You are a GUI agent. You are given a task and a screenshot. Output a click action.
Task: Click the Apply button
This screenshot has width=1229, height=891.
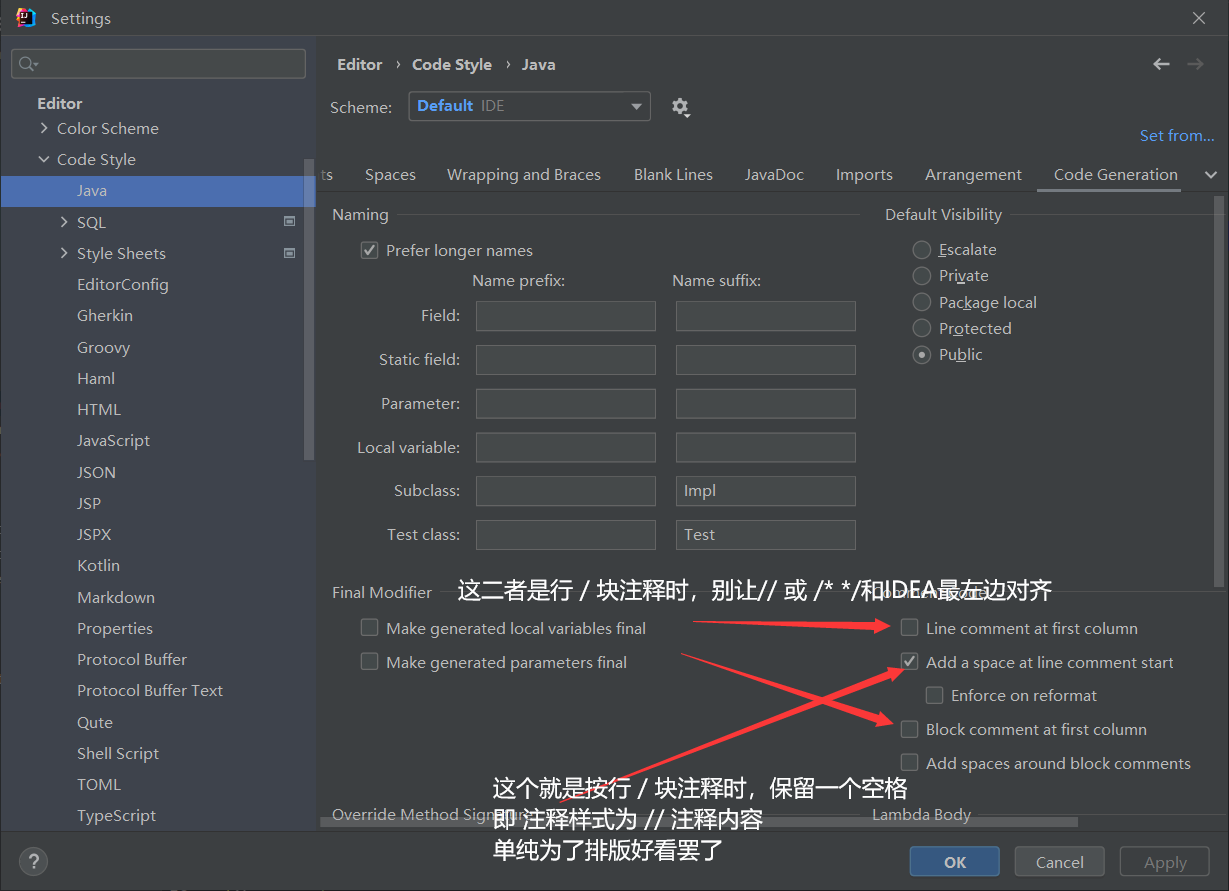[x=1165, y=862]
